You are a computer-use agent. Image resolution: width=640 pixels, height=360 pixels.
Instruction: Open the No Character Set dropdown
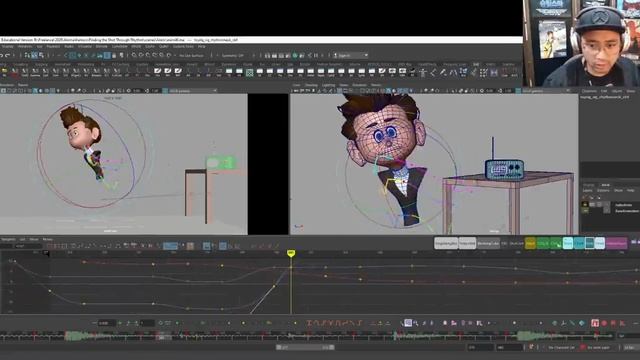tap(561, 347)
